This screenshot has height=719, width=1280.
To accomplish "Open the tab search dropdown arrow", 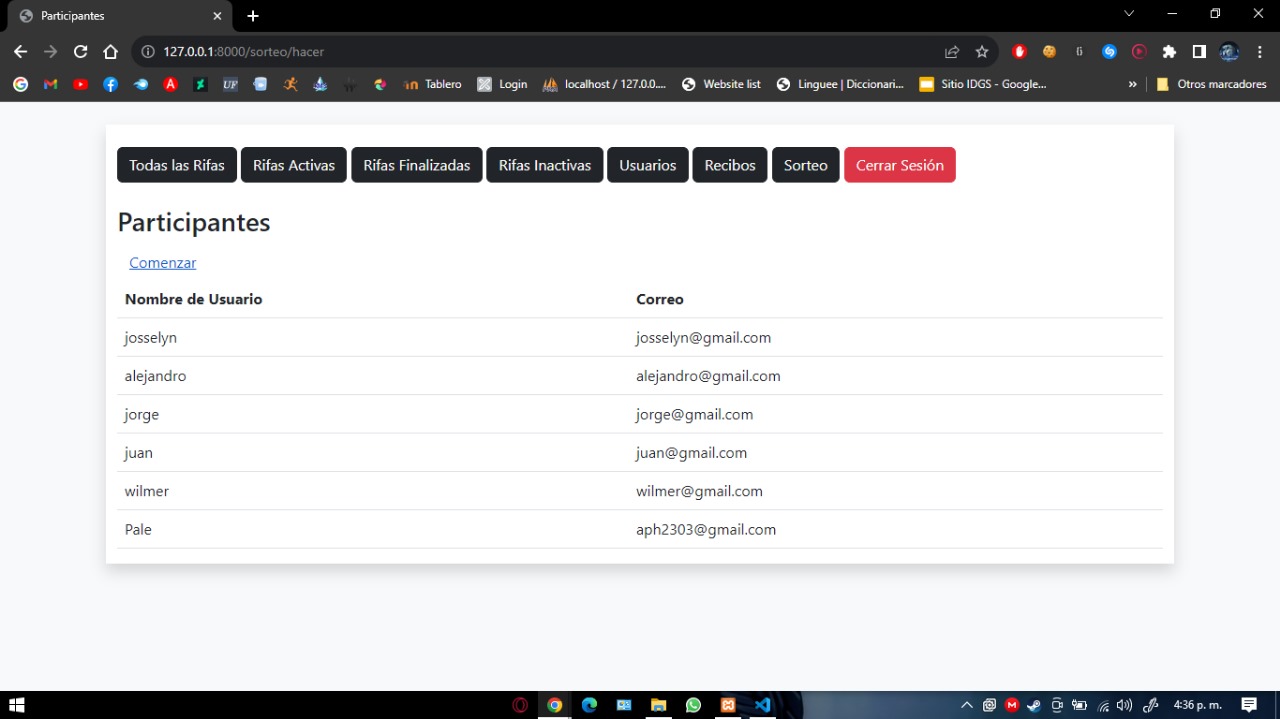I will pyautogui.click(x=1129, y=14).
